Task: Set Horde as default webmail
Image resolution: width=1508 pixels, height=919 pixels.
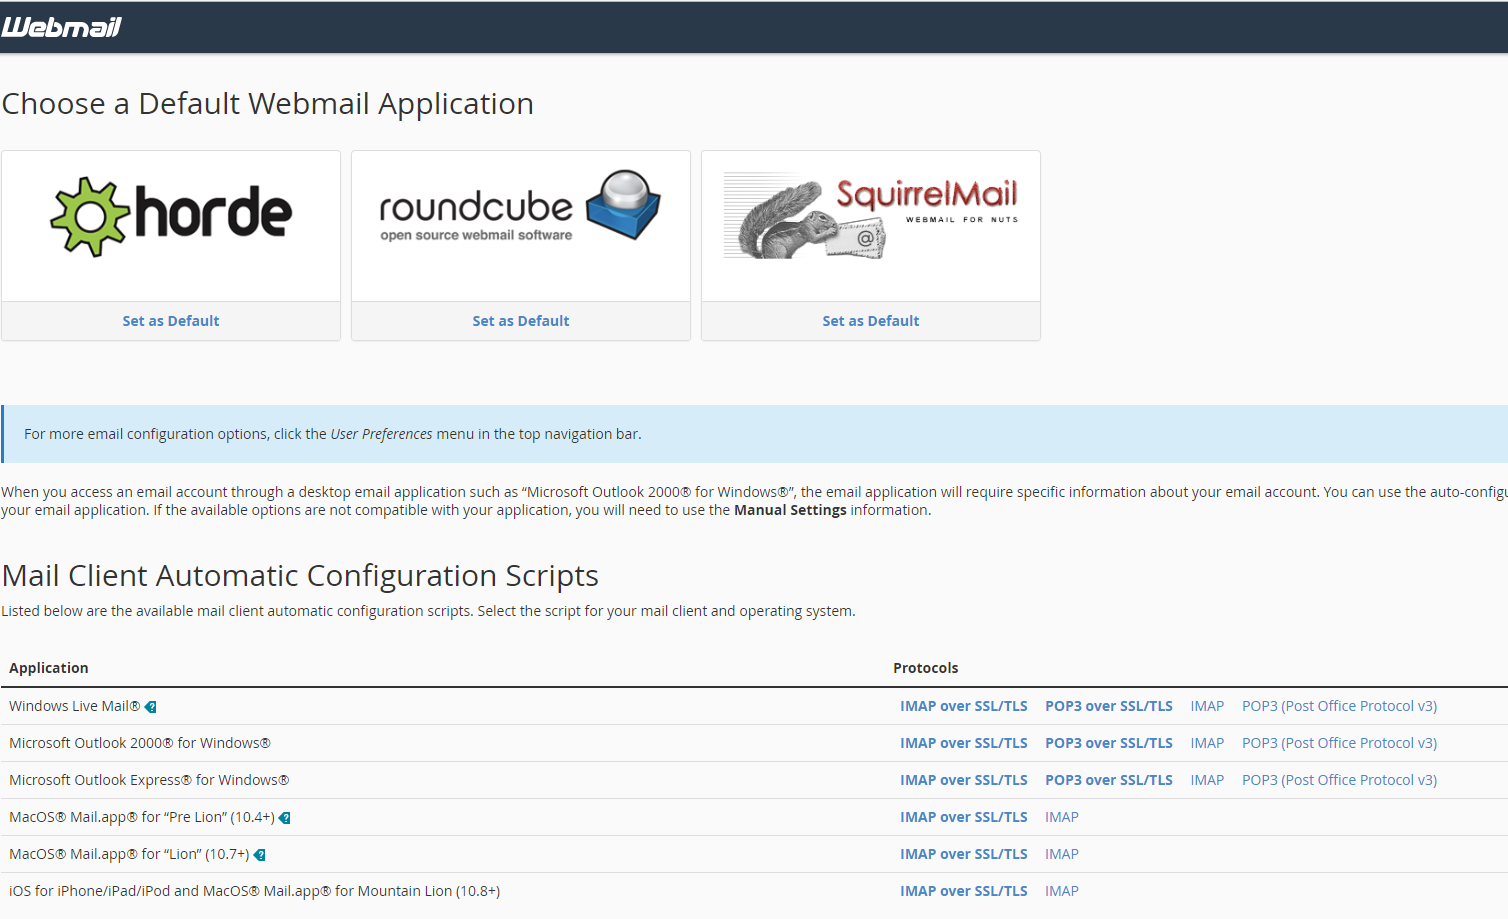Action: click(171, 321)
